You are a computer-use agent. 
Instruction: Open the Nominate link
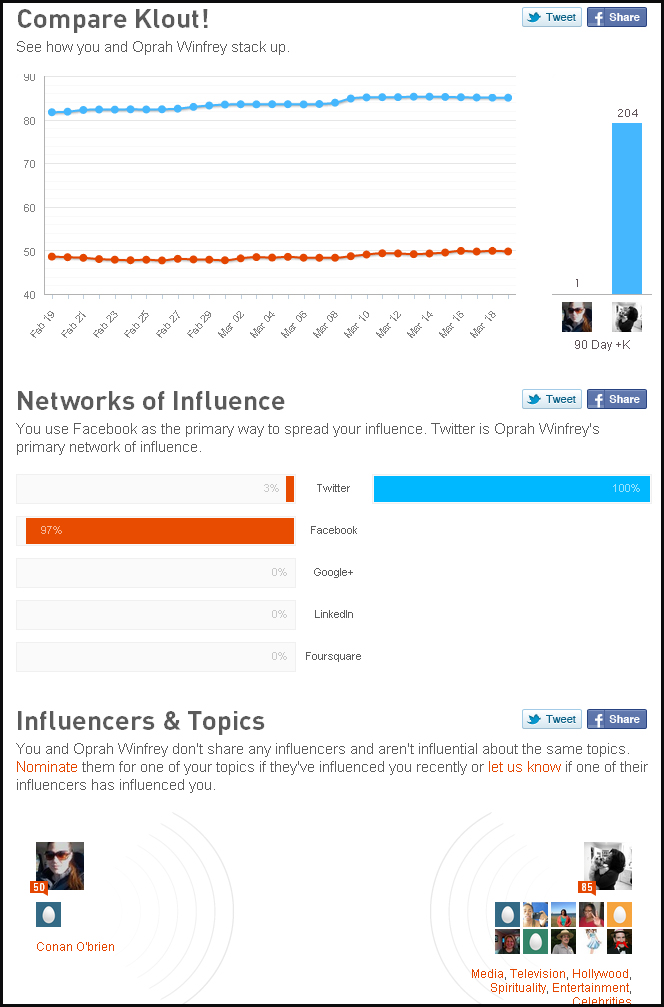coord(46,767)
